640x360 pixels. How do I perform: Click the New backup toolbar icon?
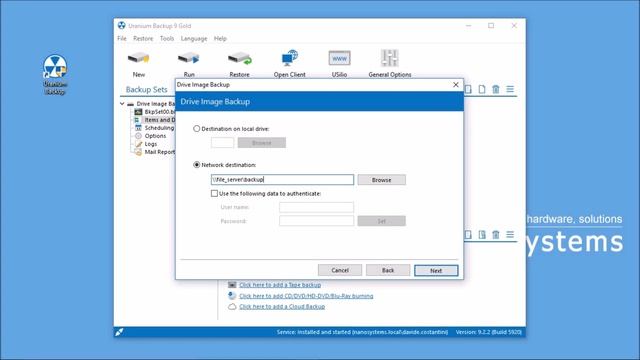pyautogui.click(x=138, y=59)
